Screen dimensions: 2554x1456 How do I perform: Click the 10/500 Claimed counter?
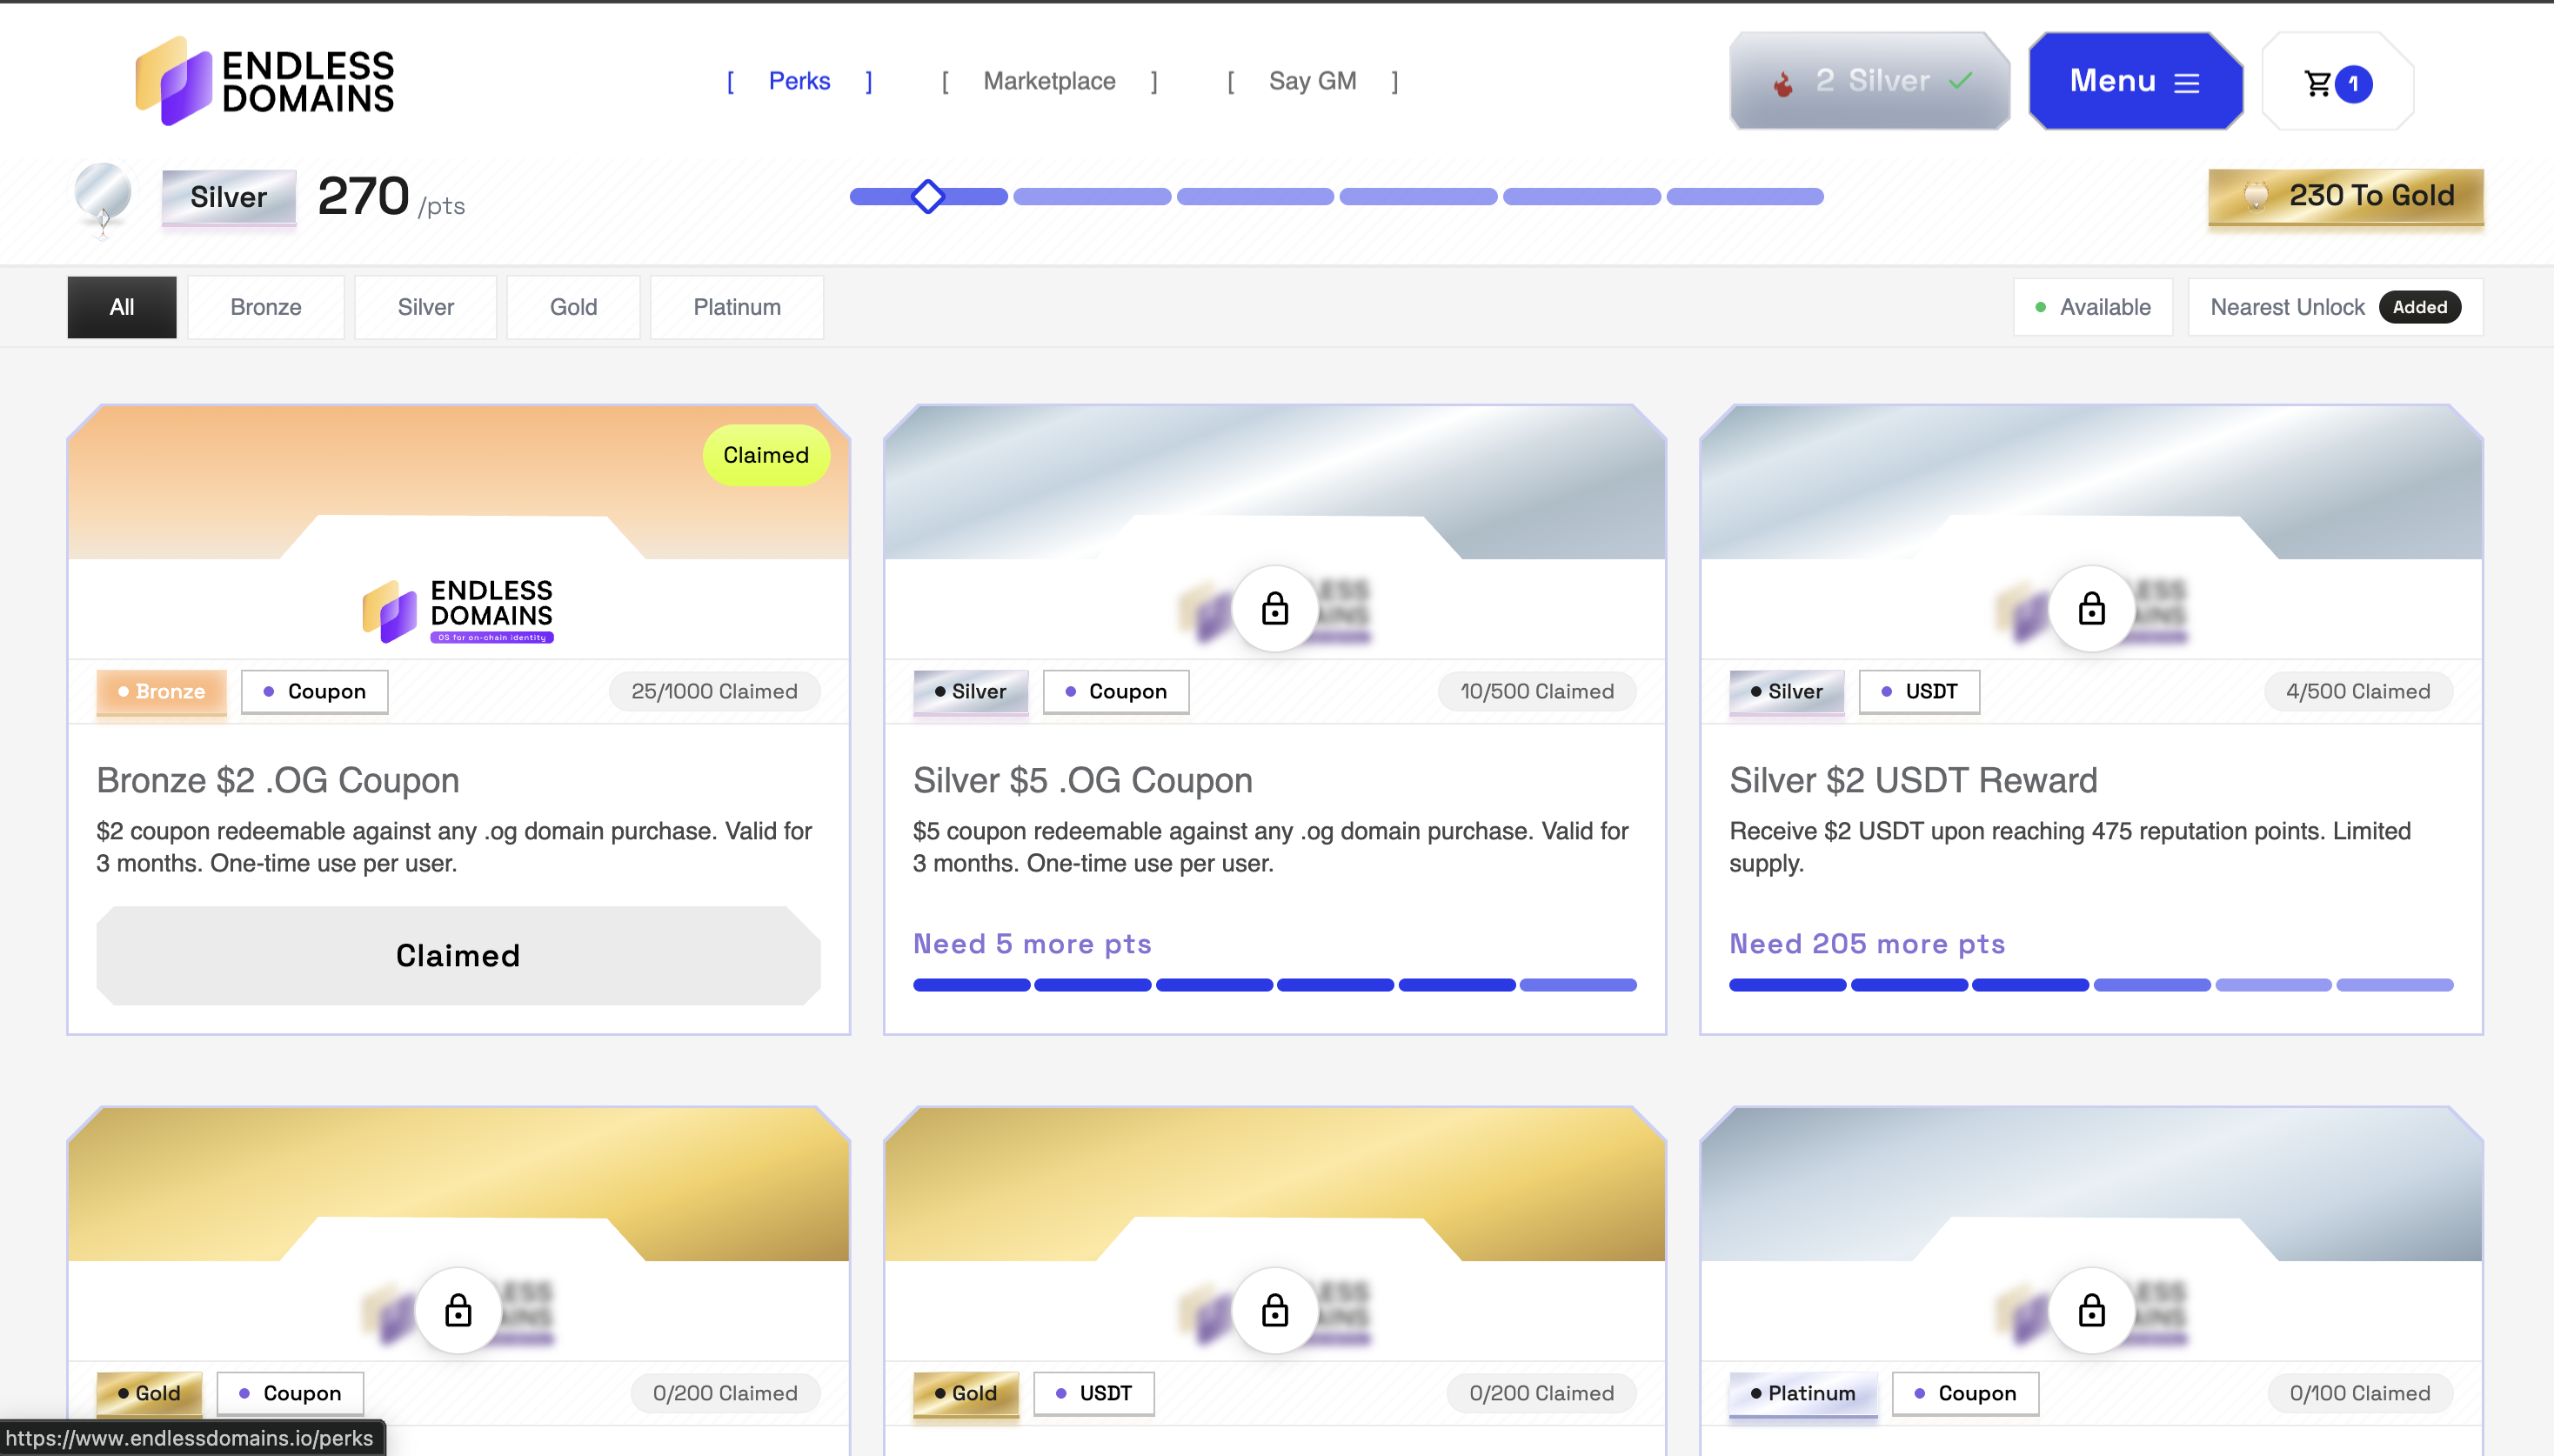tap(1537, 692)
